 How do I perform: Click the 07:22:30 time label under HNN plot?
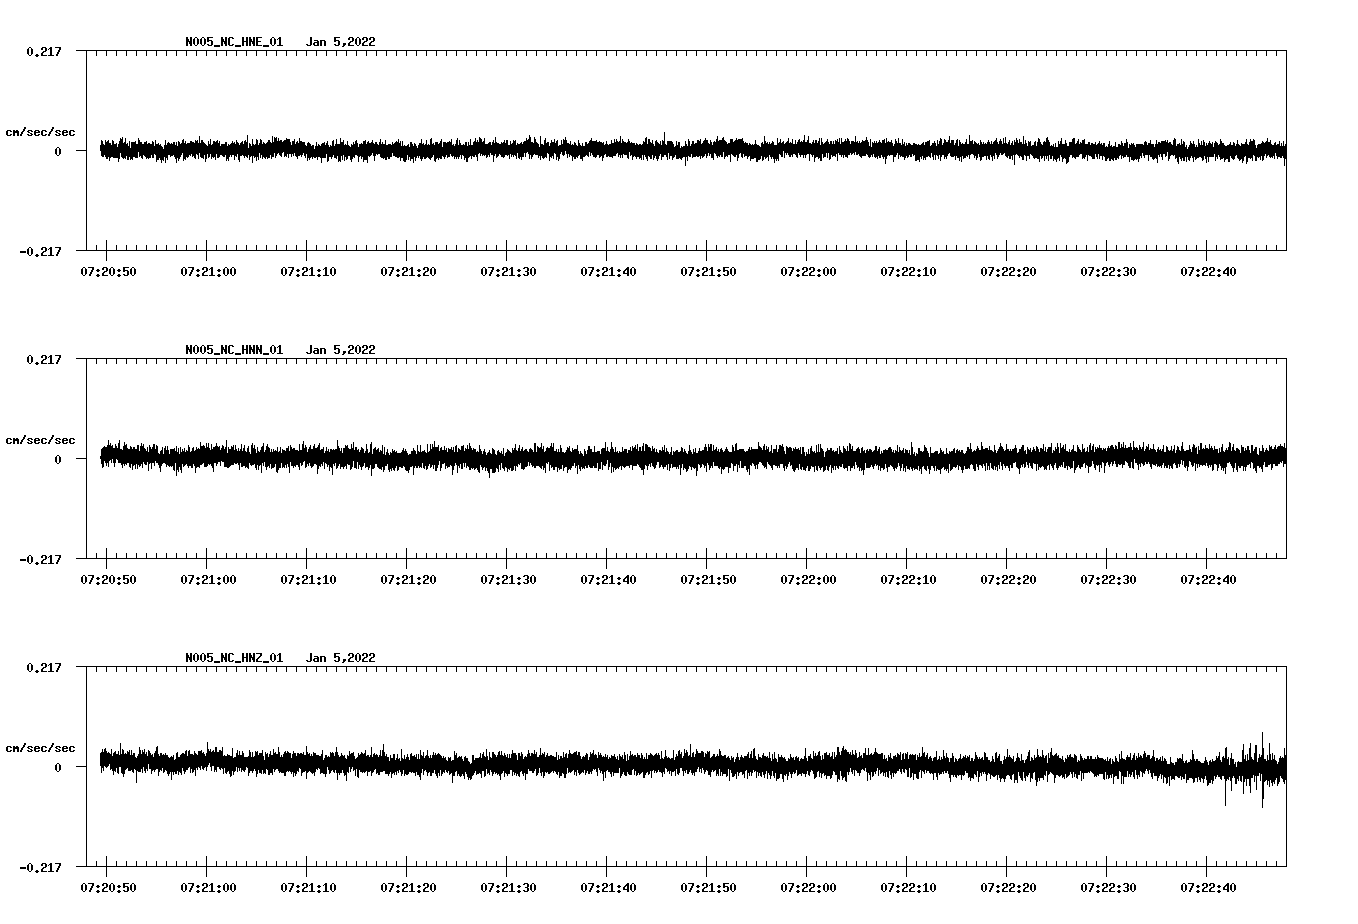[x=1108, y=579]
